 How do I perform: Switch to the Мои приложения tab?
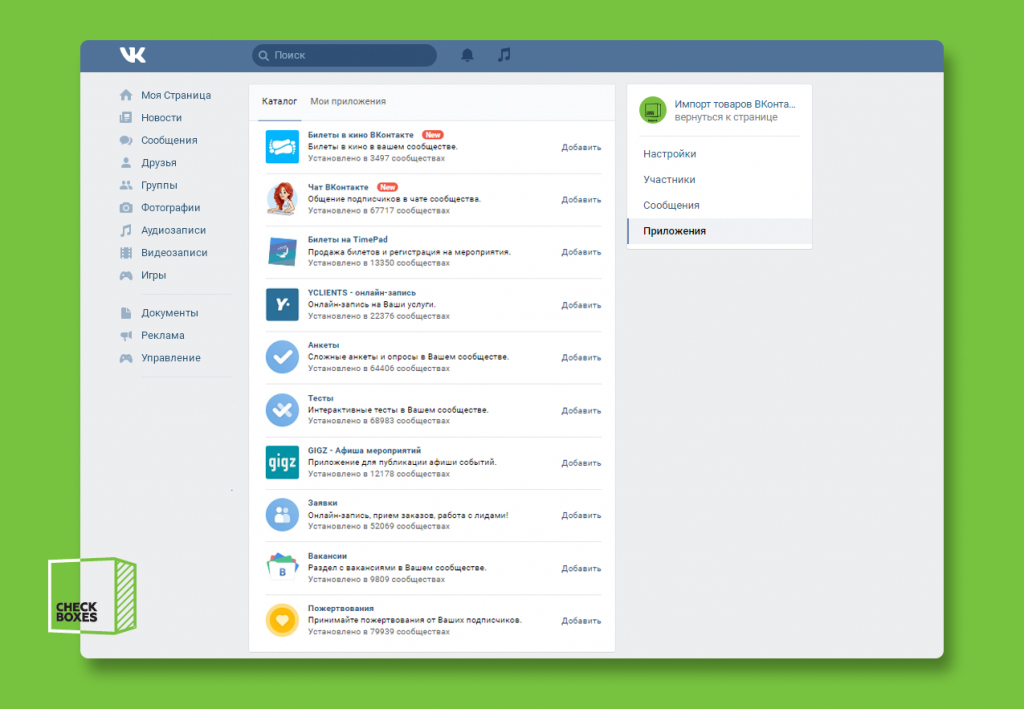pos(348,101)
